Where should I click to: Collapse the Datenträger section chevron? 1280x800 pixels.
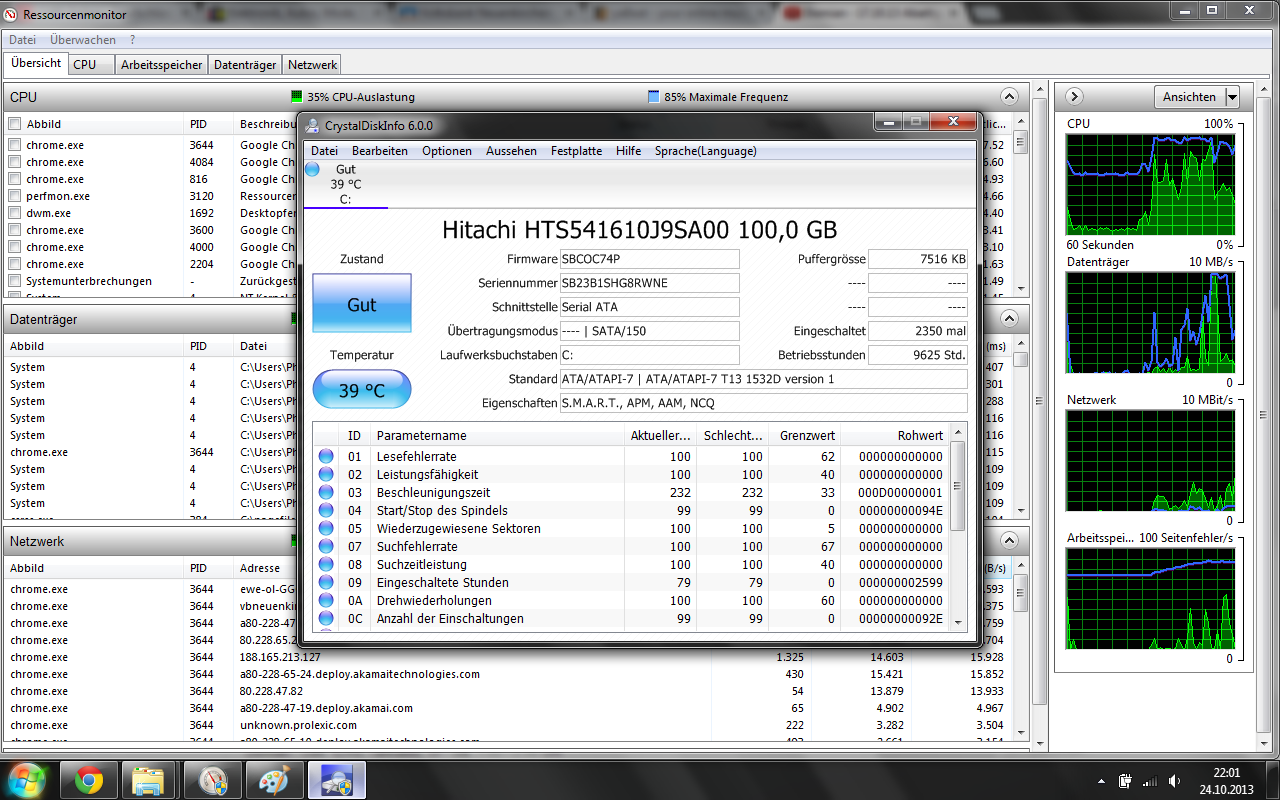[x=1009, y=319]
